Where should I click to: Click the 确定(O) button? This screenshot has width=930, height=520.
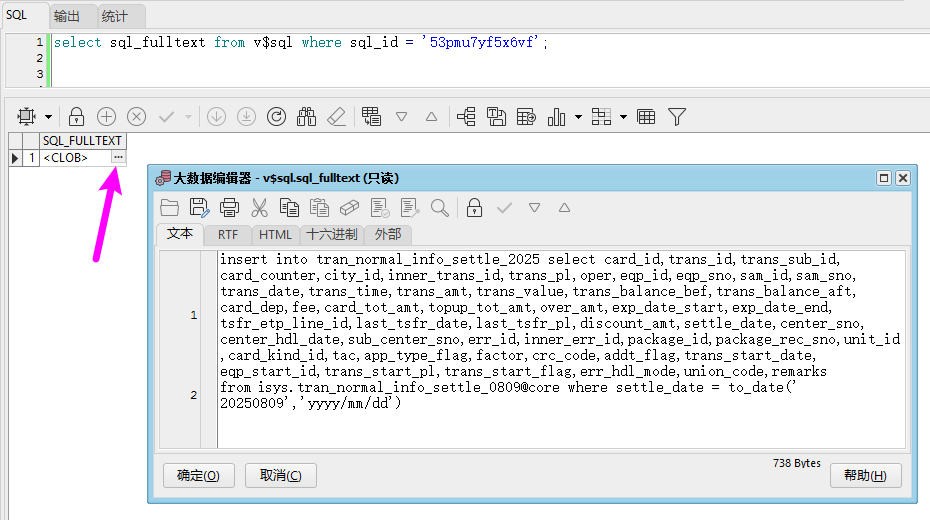(x=198, y=475)
